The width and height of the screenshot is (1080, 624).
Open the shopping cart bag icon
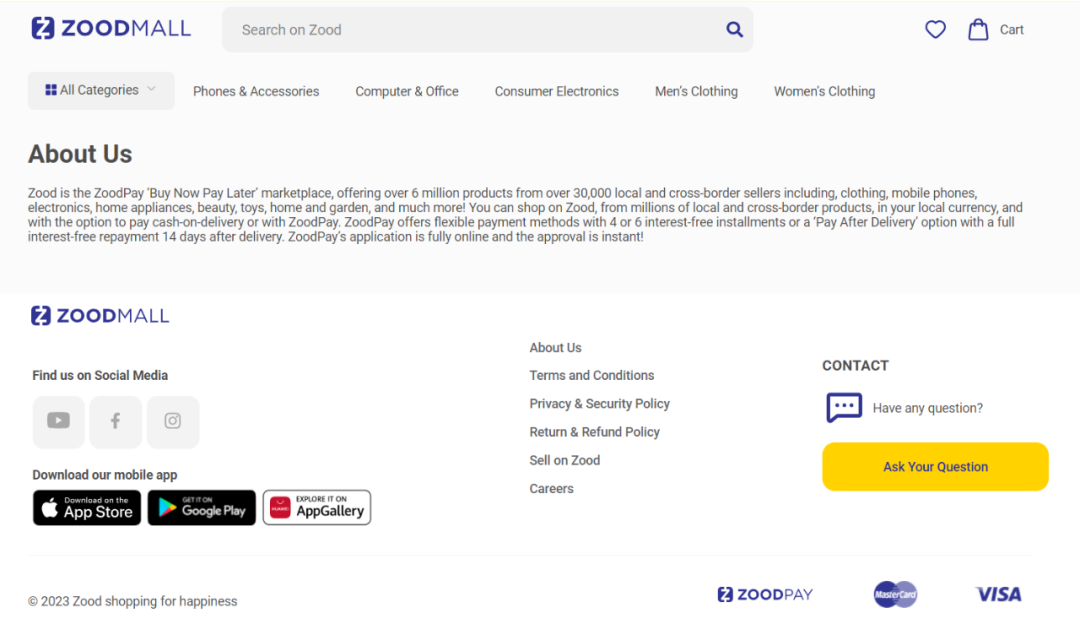(978, 30)
